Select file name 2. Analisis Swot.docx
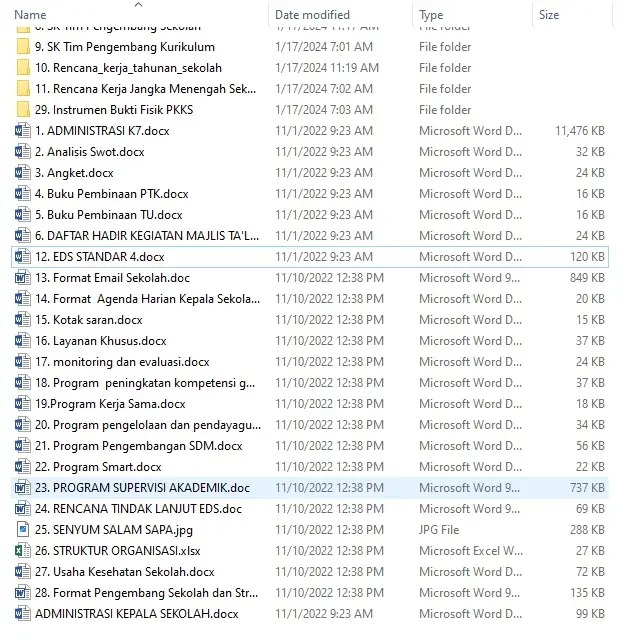 (x=89, y=152)
